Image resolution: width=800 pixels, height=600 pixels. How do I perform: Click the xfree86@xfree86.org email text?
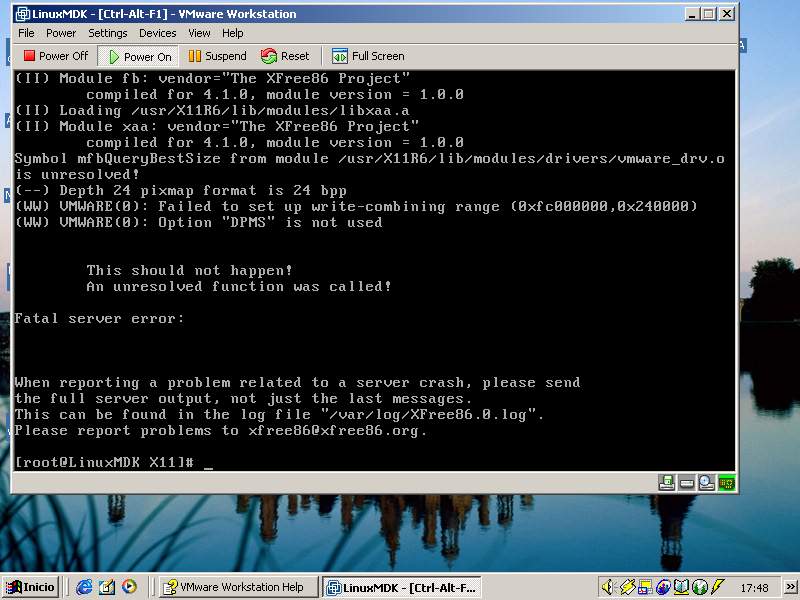coord(333,431)
